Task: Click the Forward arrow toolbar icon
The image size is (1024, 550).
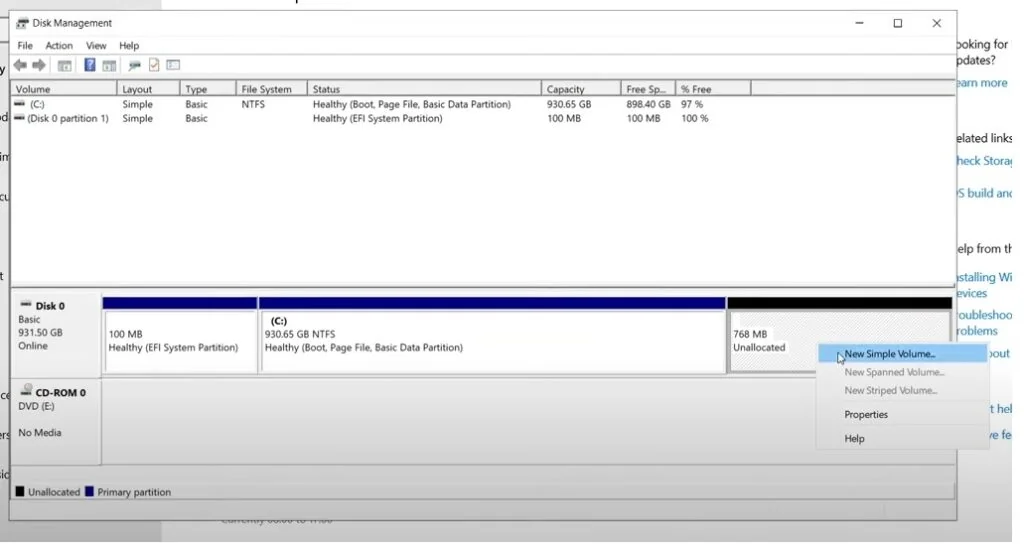Action: tap(39, 65)
